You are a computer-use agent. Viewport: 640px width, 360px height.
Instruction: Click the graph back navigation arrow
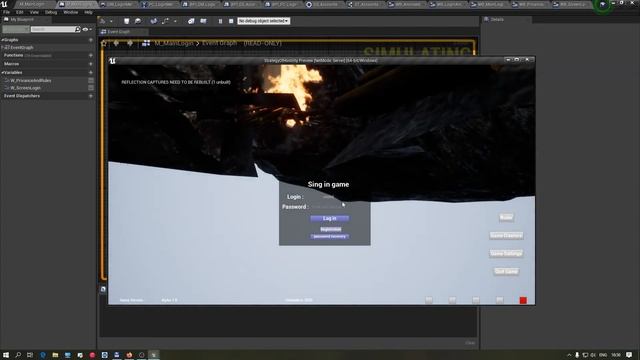point(116,43)
